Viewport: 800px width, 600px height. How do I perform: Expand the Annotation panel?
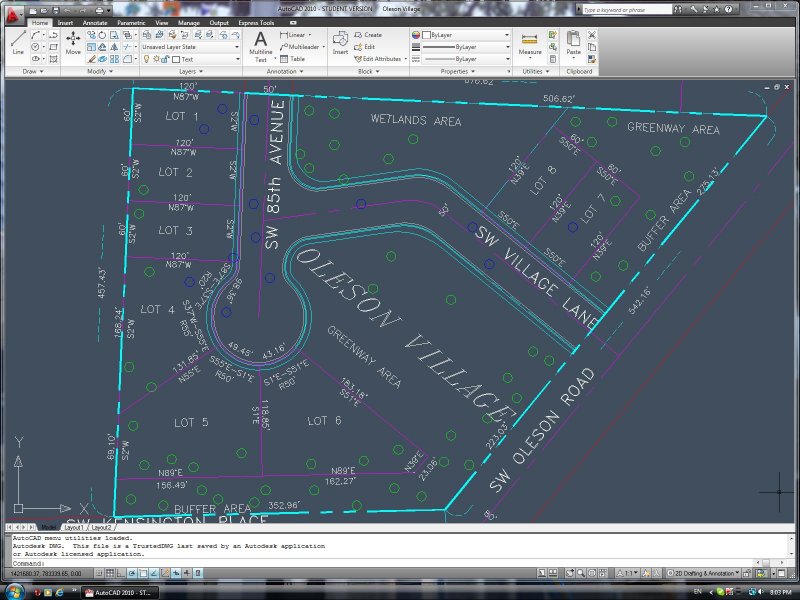pos(285,71)
